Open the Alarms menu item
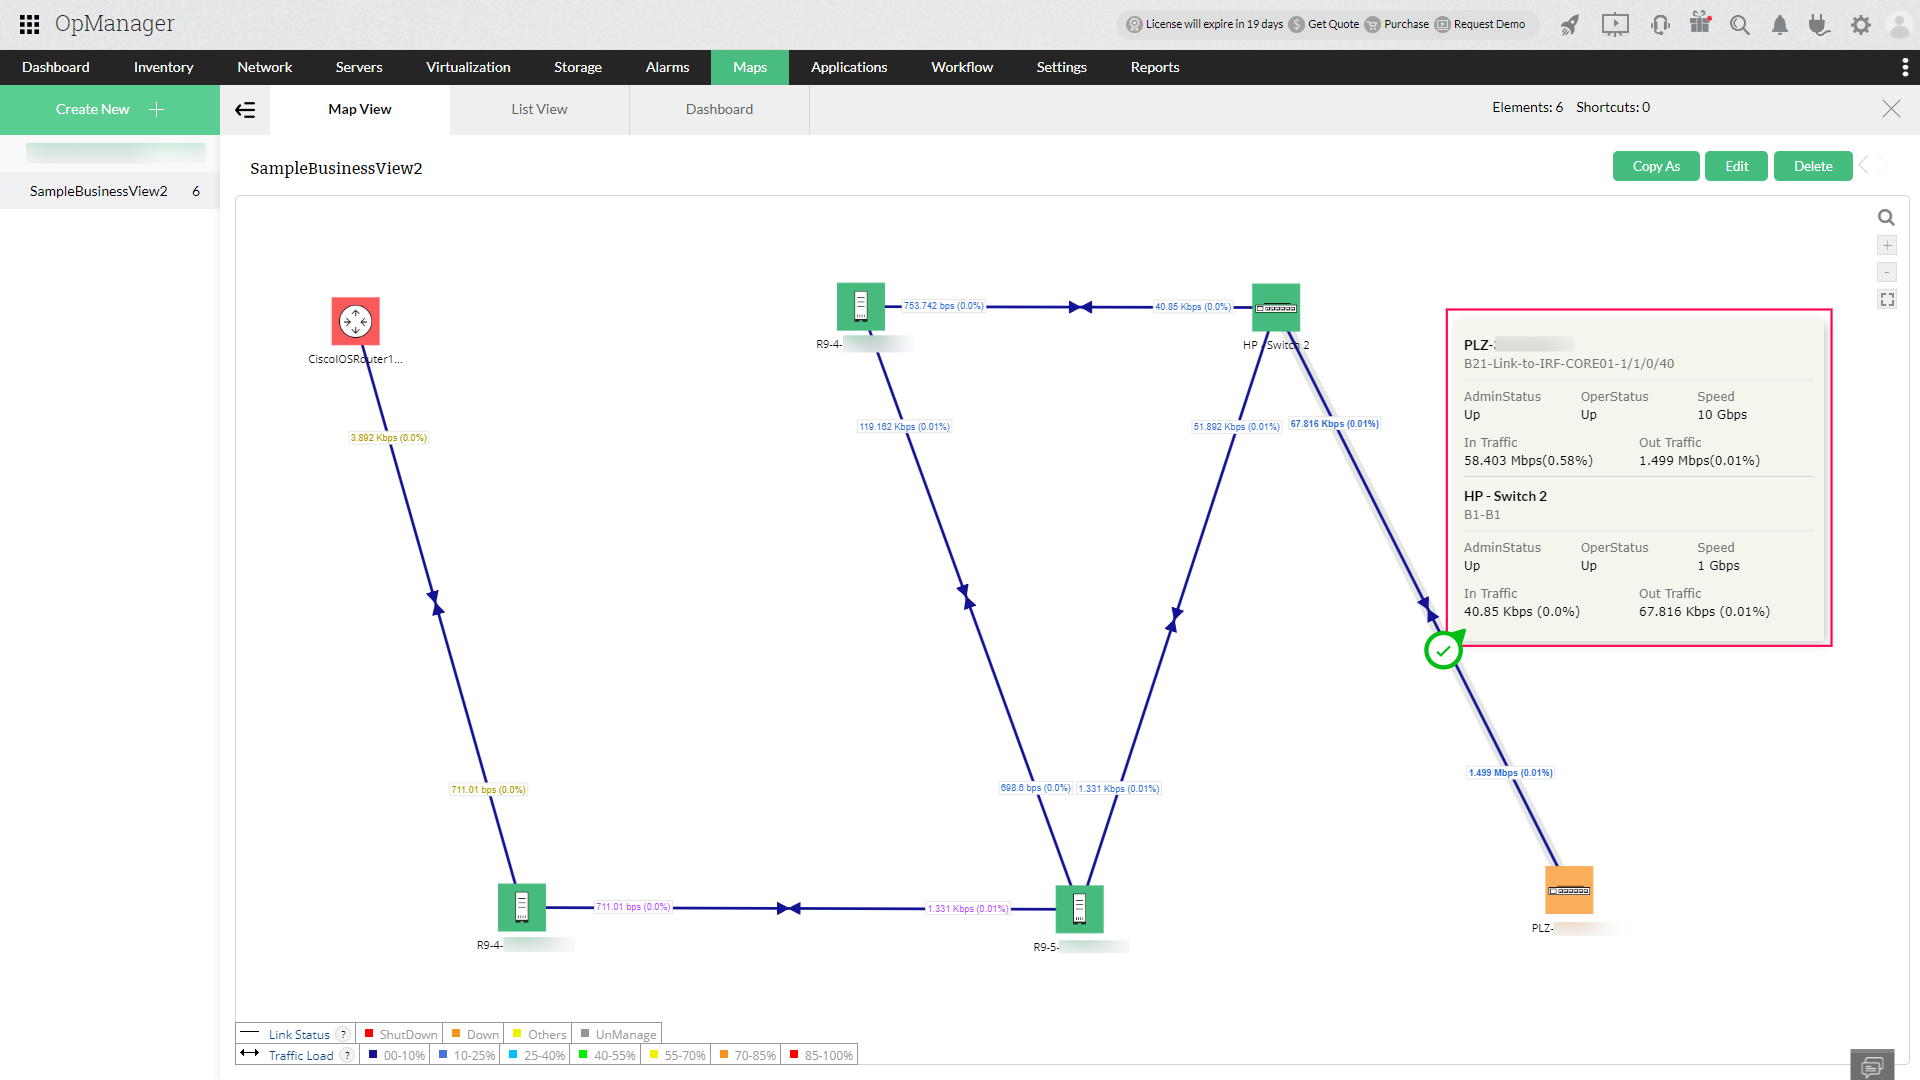The width and height of the screenshot is (1920, 1080). 667,67
